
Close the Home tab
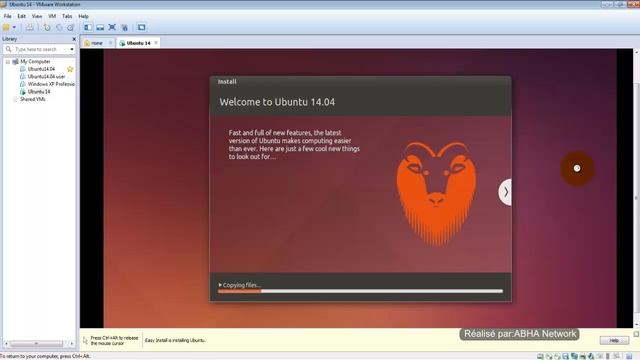110,43
